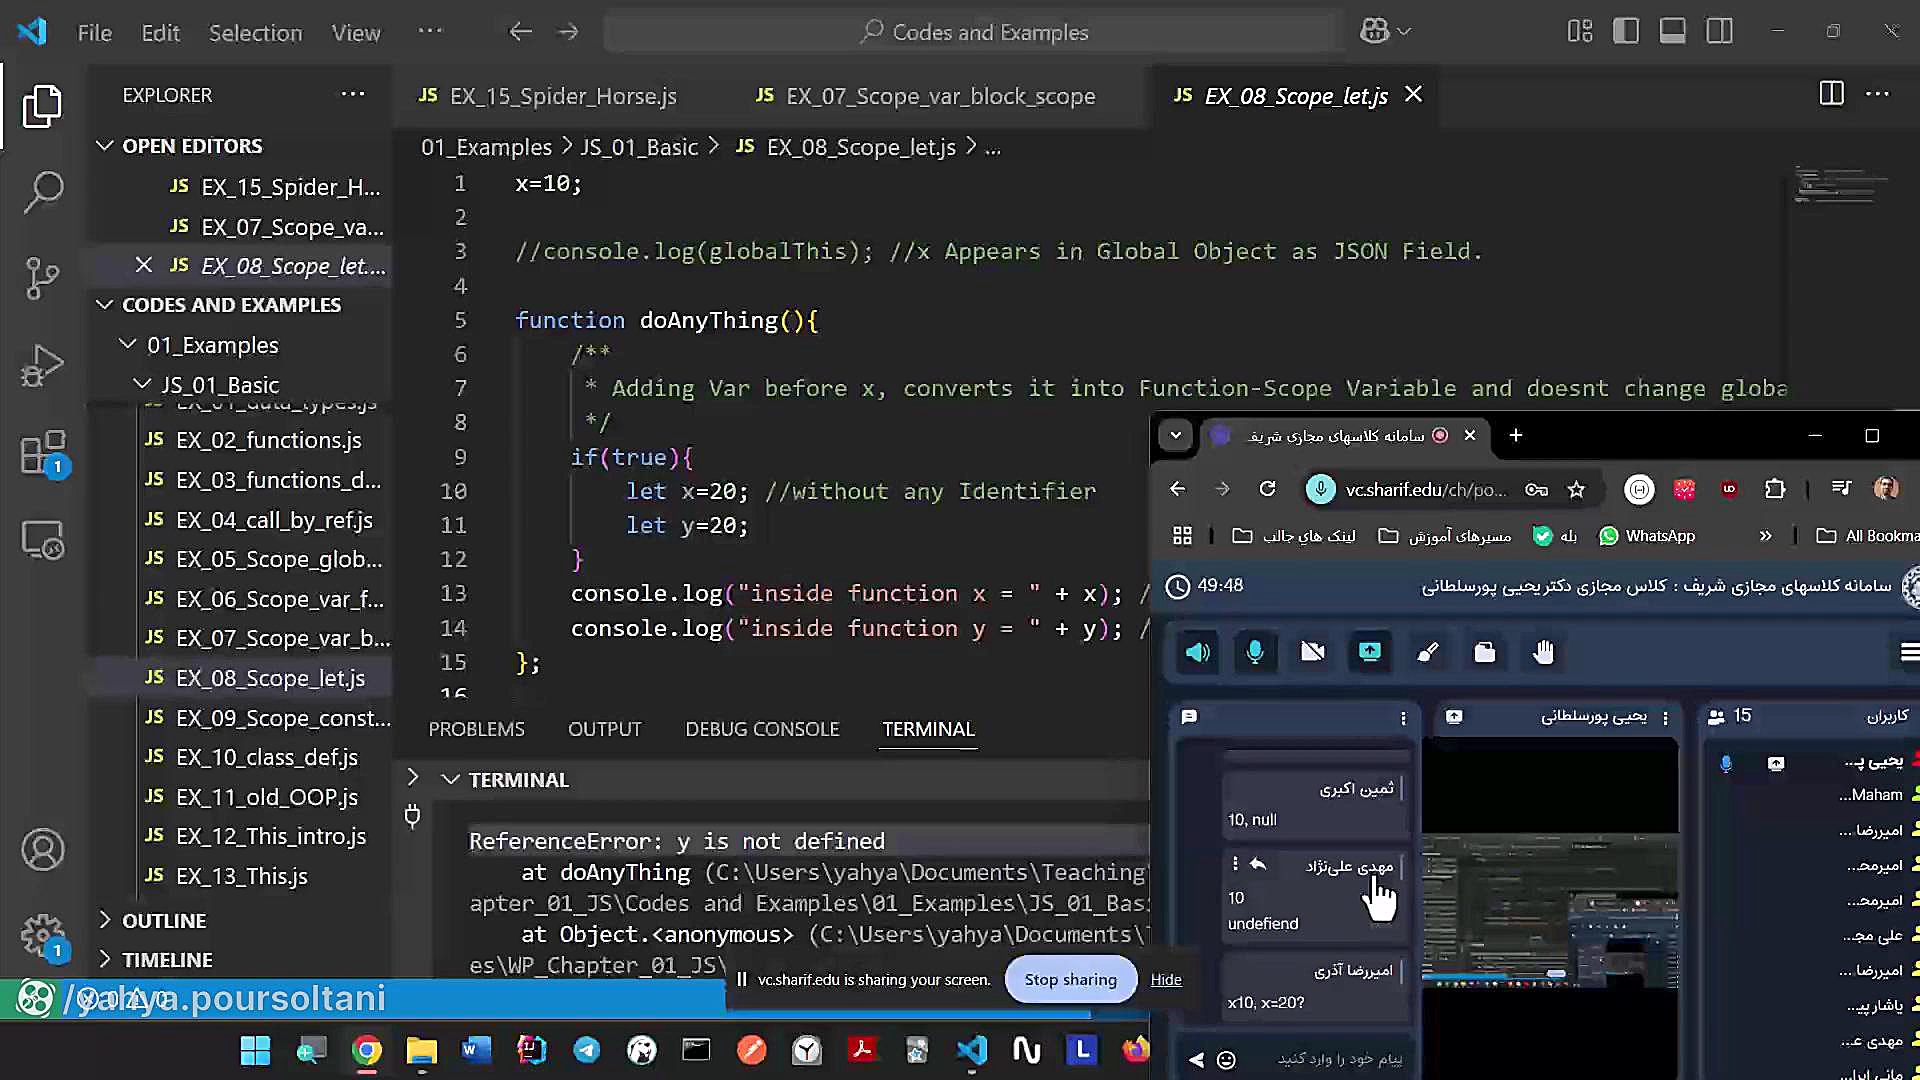
Task: Click the shared screen video thumbnail
Action: [x=1549, y=910]
